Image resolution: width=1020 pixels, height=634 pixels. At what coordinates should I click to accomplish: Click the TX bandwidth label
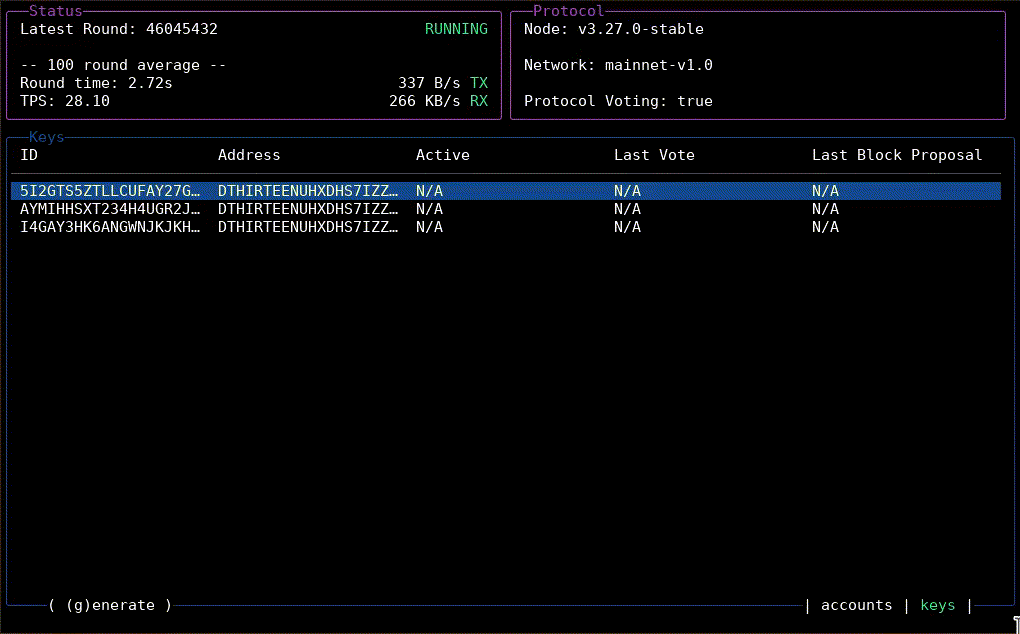pos(479,83)
